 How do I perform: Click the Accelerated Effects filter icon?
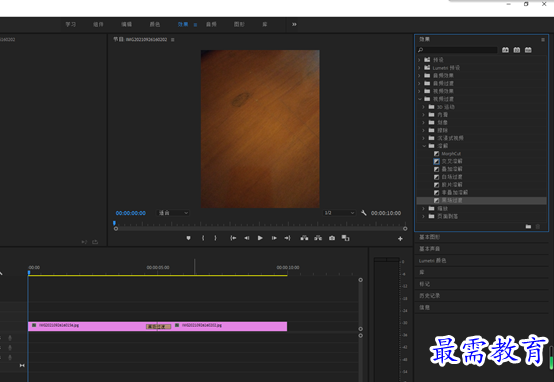click(506, 50)
